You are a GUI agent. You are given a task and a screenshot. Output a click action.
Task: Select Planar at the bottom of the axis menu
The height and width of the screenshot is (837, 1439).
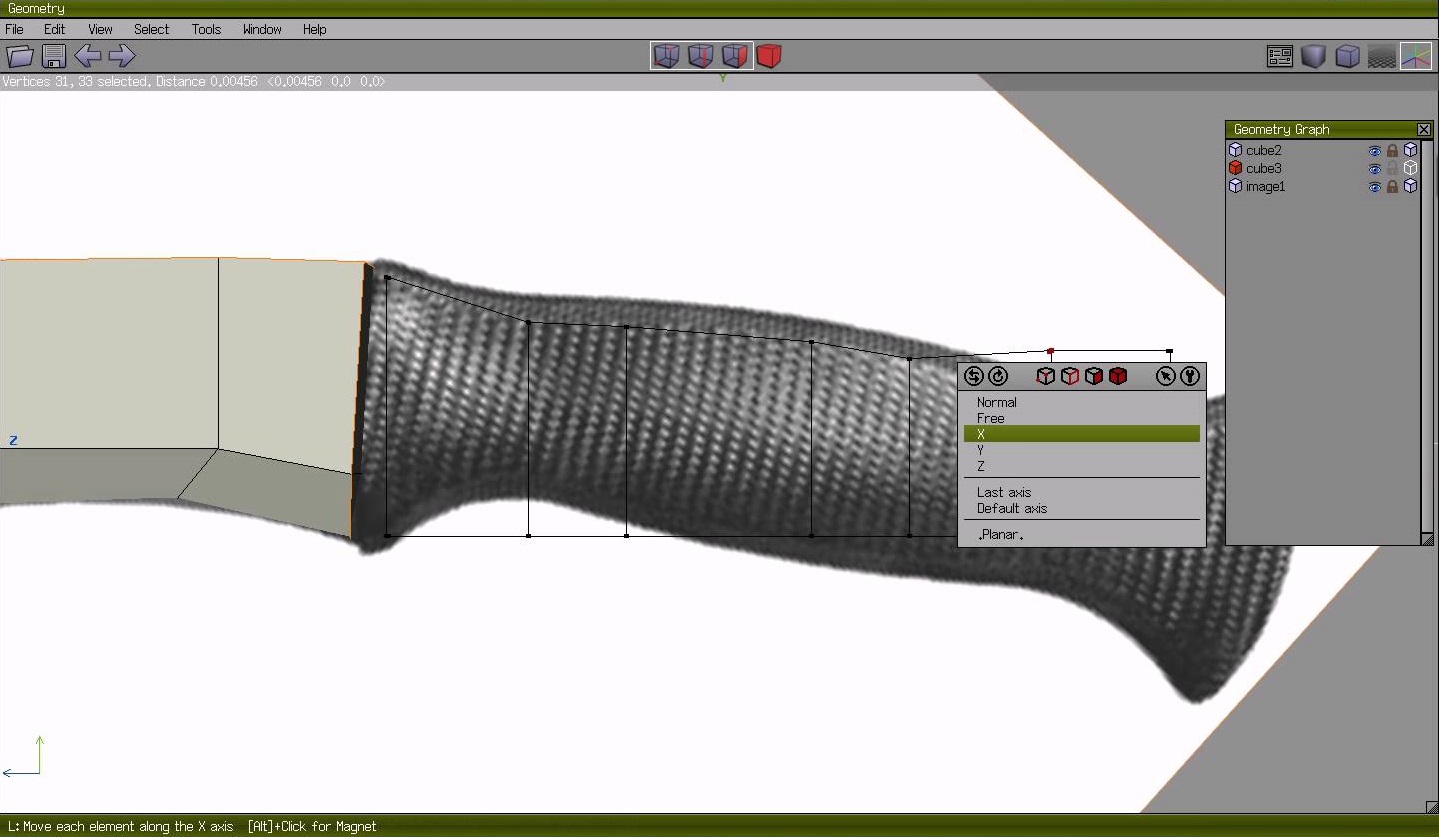999,534
